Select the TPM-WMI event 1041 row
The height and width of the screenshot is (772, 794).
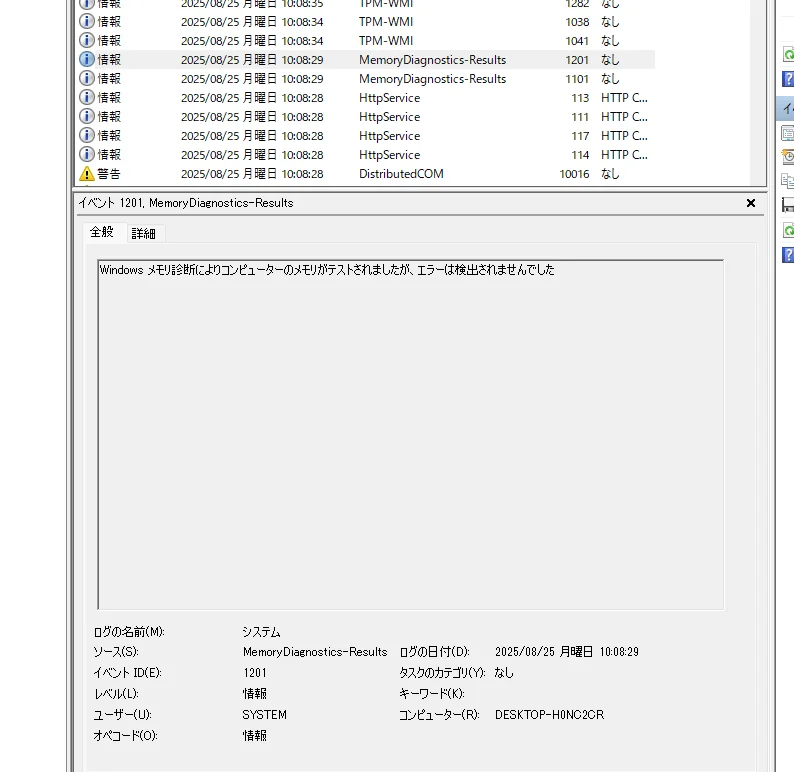tap(390, 41)
